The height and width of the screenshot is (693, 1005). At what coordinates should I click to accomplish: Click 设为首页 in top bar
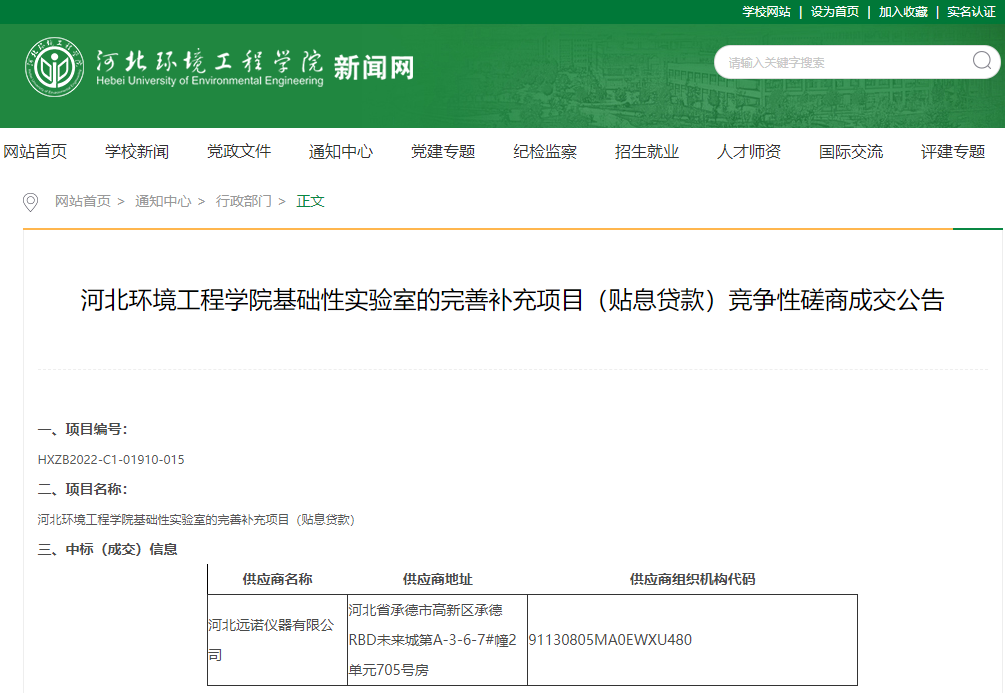(834, 12)
